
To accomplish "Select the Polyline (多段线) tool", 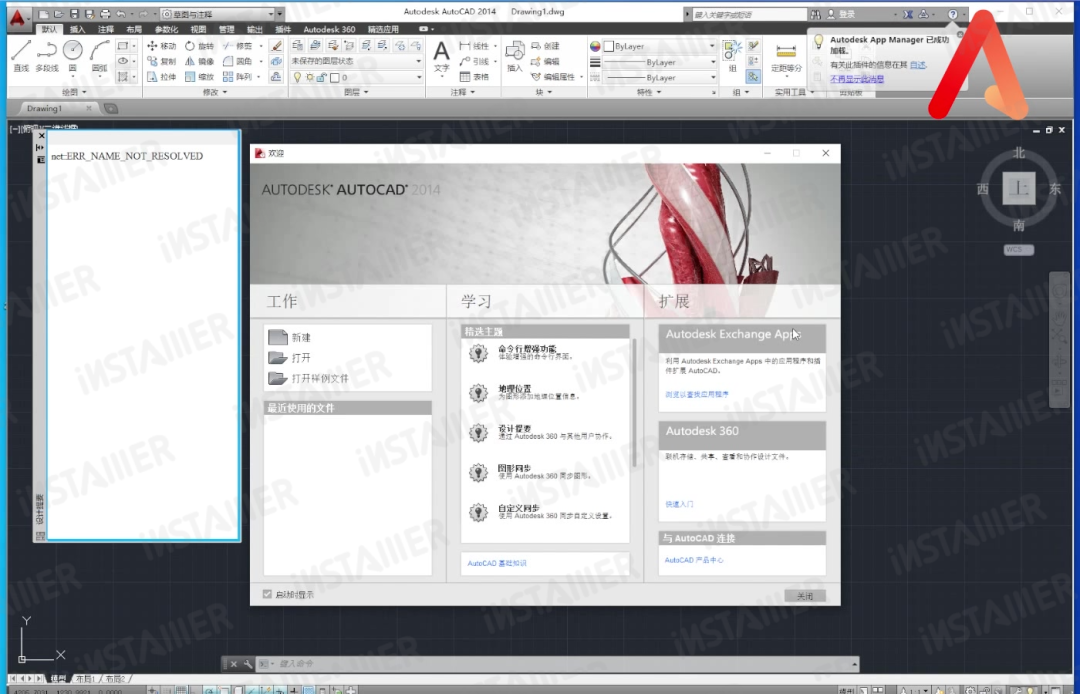I will pyautogui.click(x=47, y=55).
